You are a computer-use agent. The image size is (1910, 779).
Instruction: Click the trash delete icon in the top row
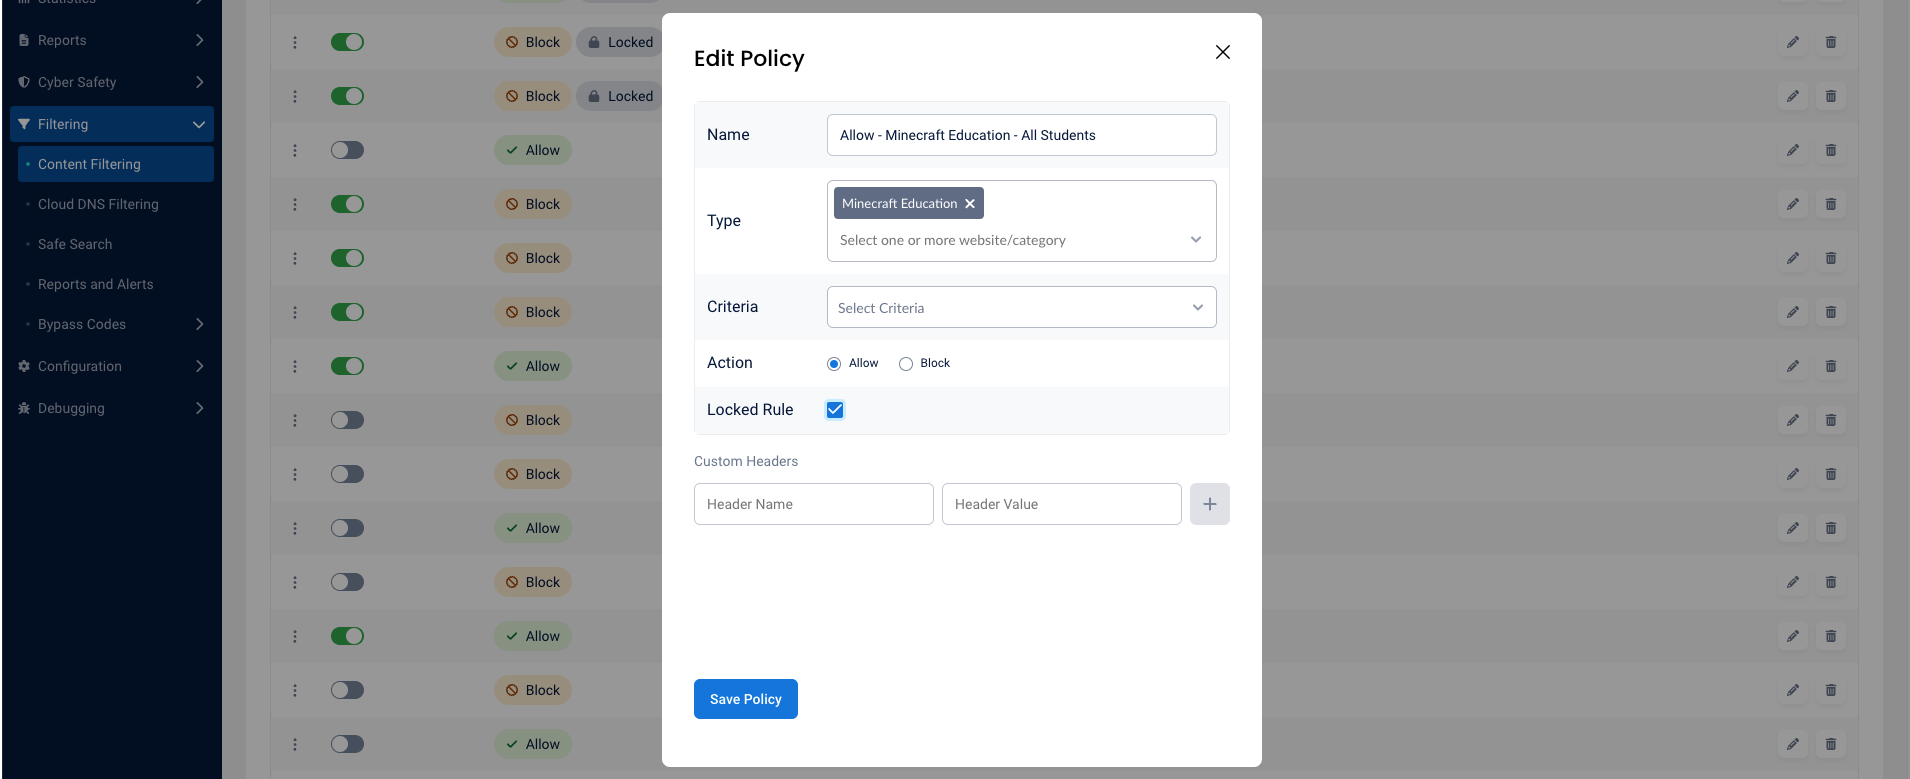pyautogui.click(x=1831, y=42)
